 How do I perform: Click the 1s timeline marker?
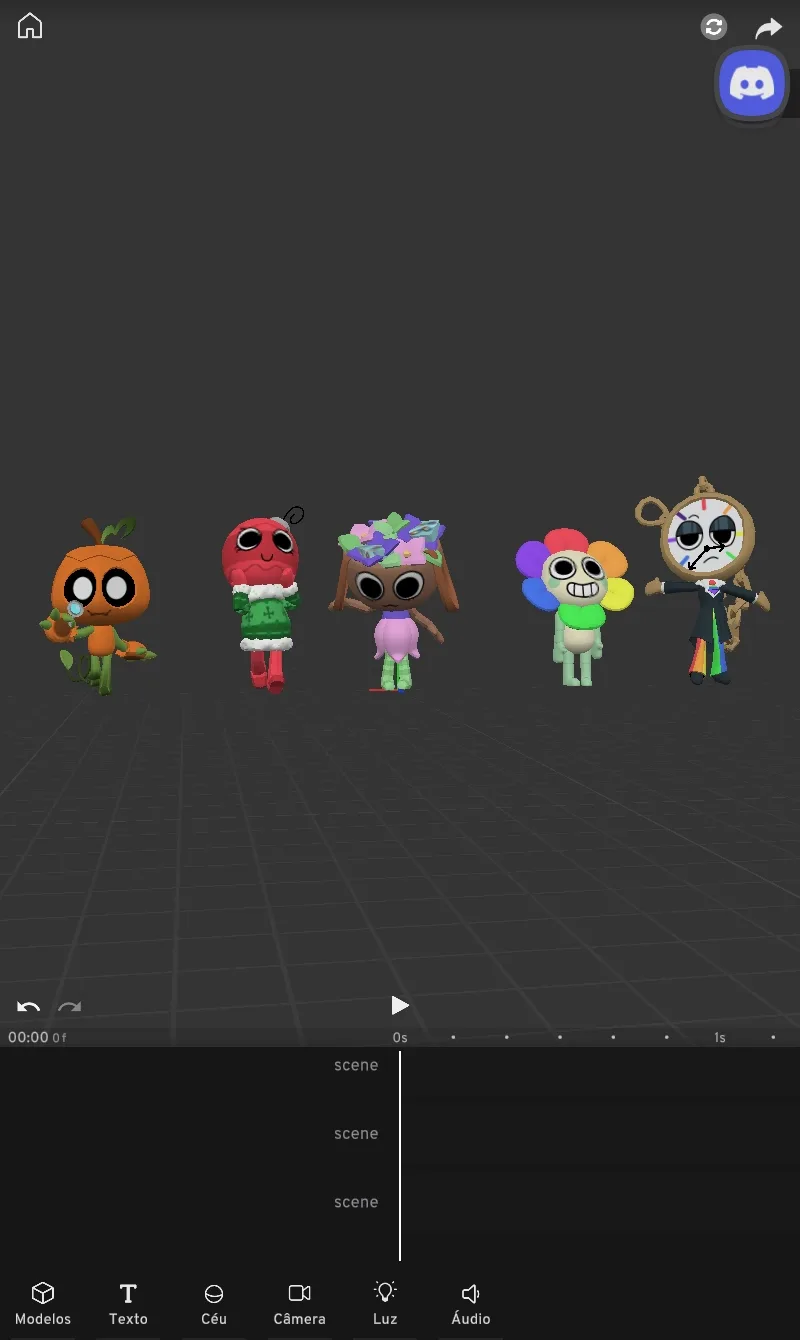click(720, 1038)
